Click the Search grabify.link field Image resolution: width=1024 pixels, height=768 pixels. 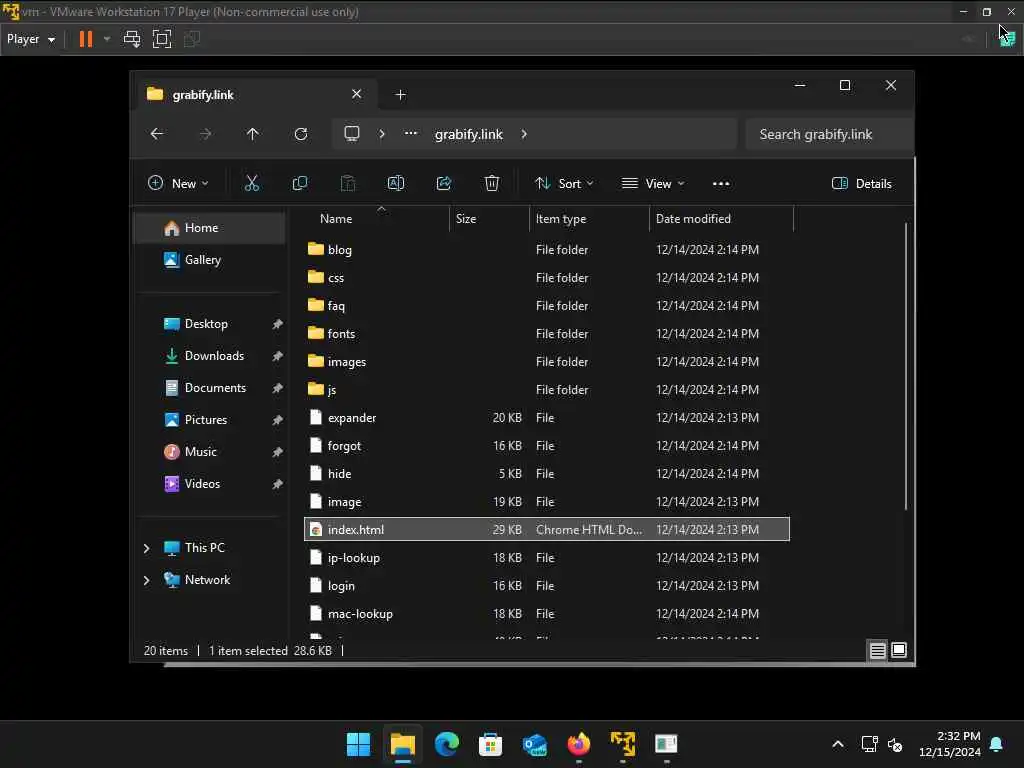coord(828,134)
